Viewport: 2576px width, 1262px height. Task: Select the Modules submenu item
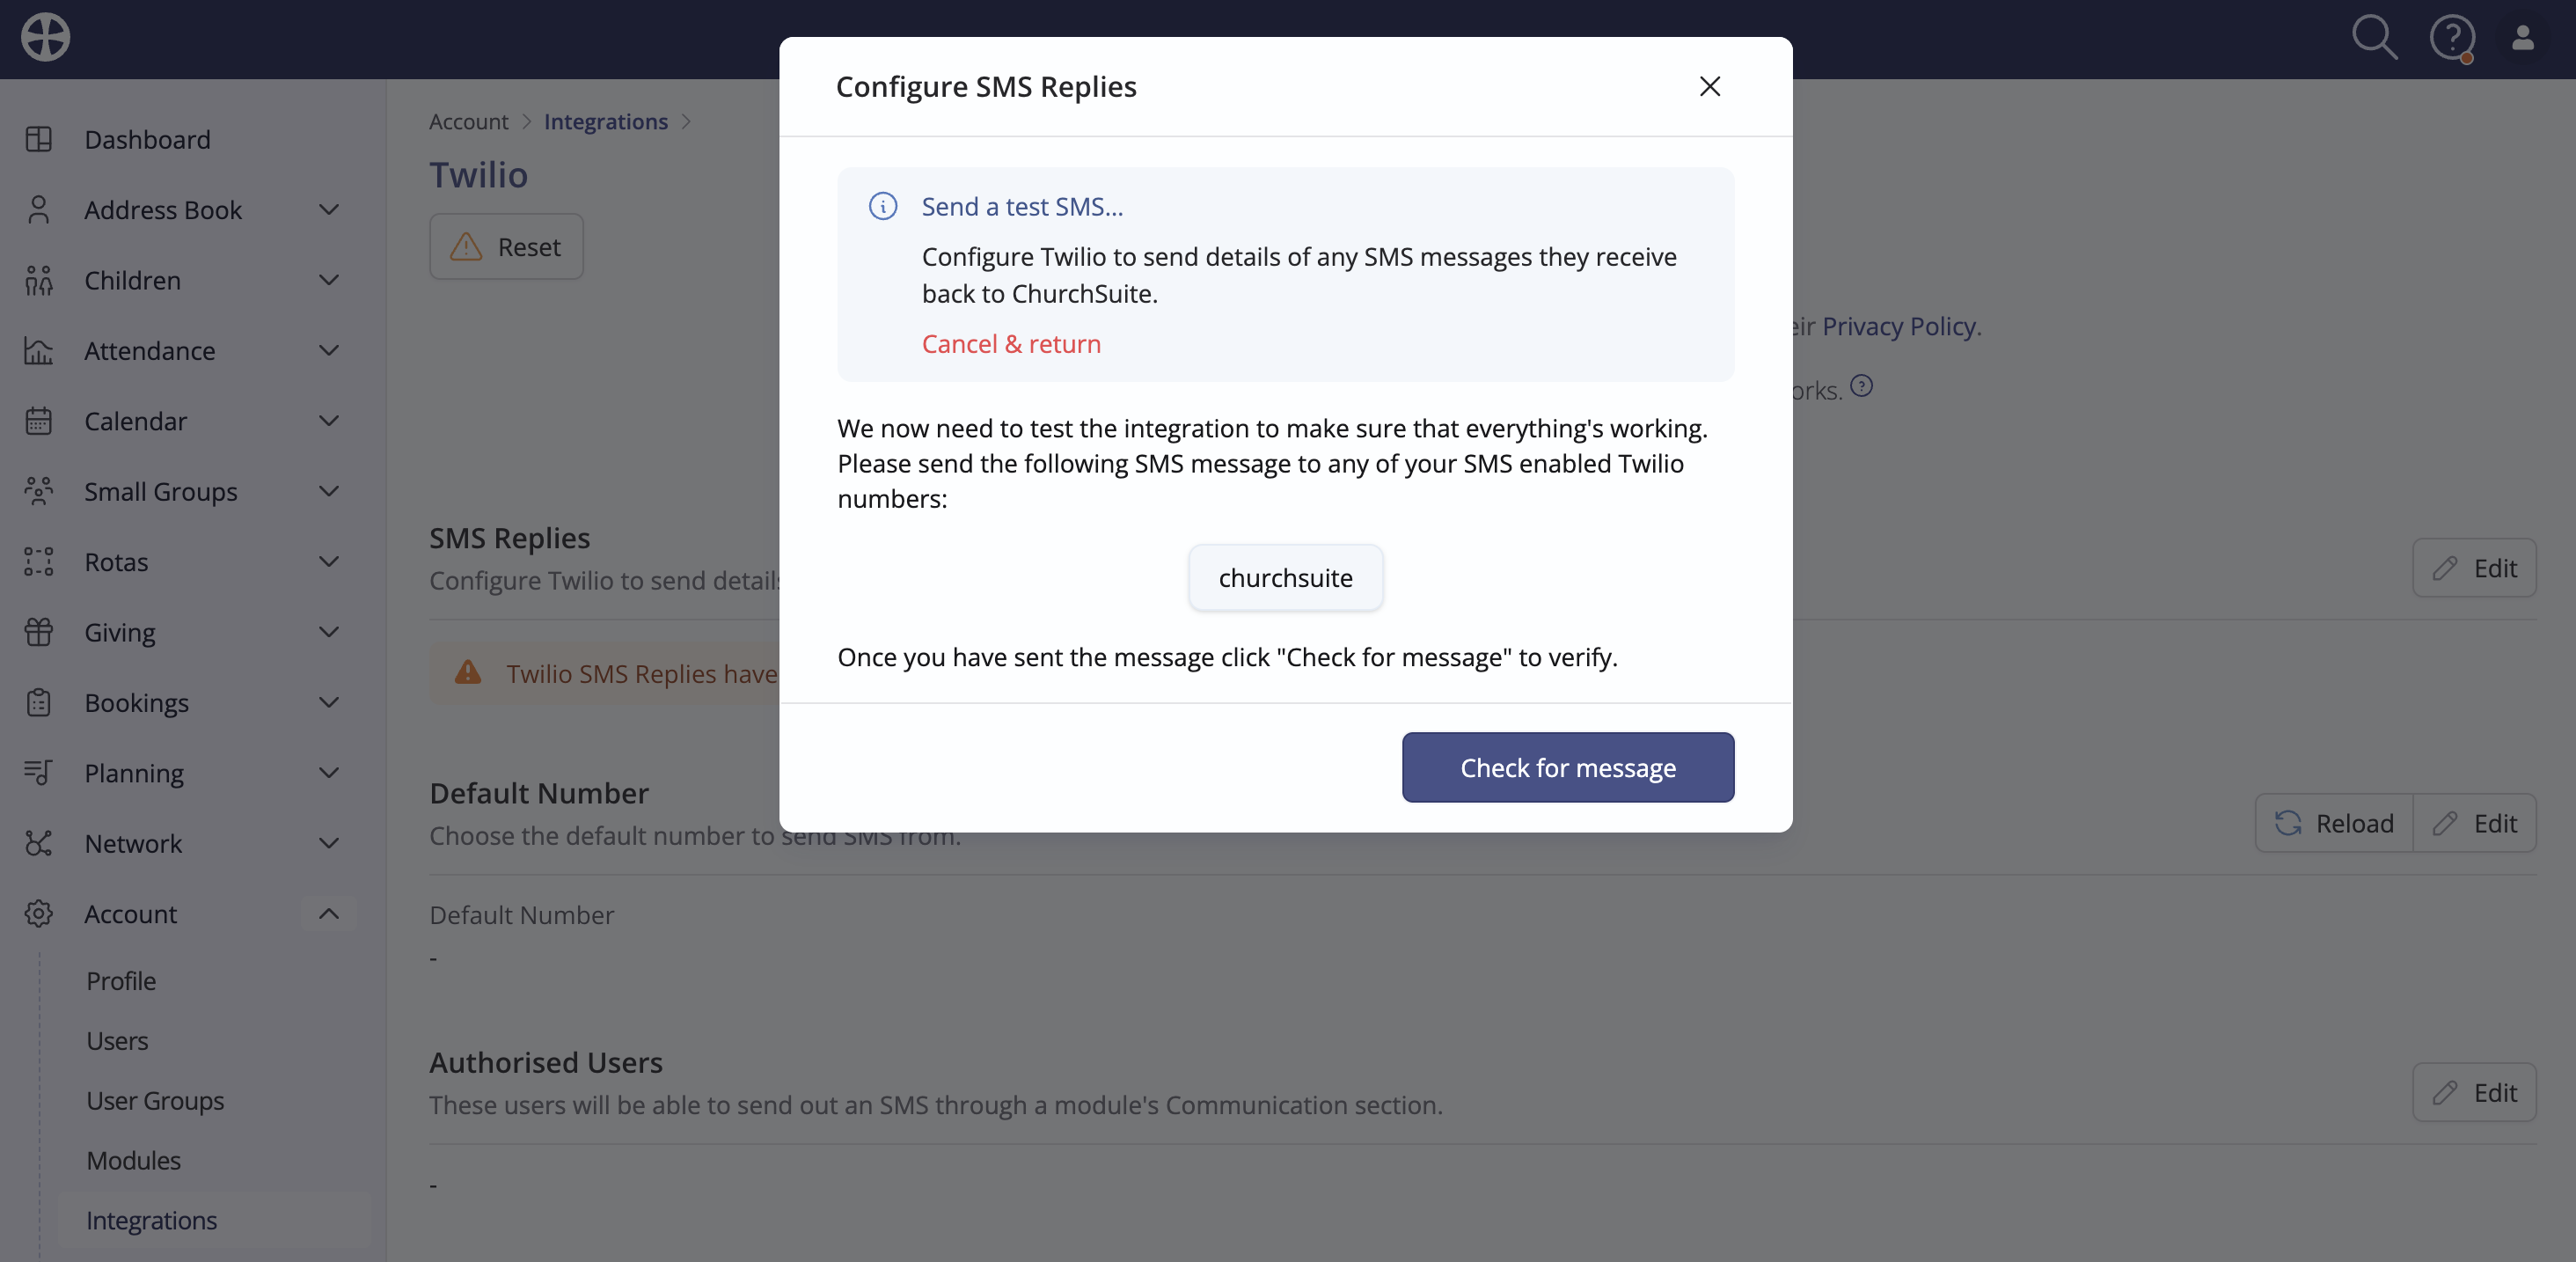click(x=133, y=1160)
